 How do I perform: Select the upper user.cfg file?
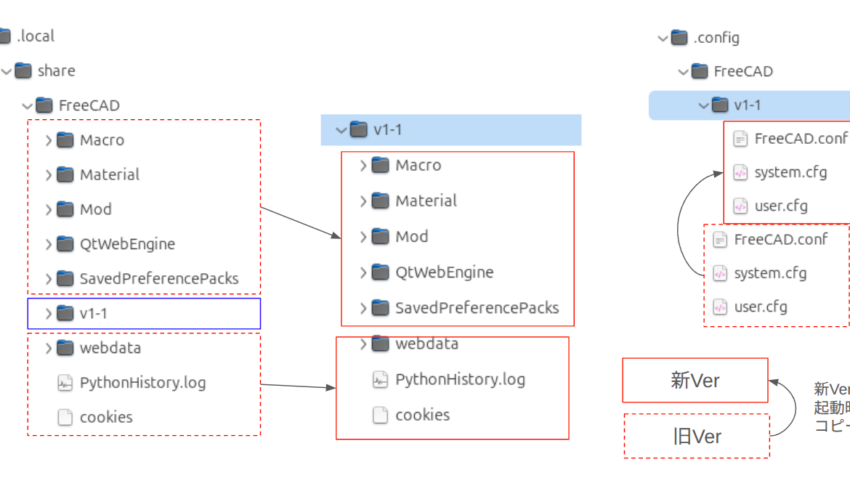click(780, 206)
